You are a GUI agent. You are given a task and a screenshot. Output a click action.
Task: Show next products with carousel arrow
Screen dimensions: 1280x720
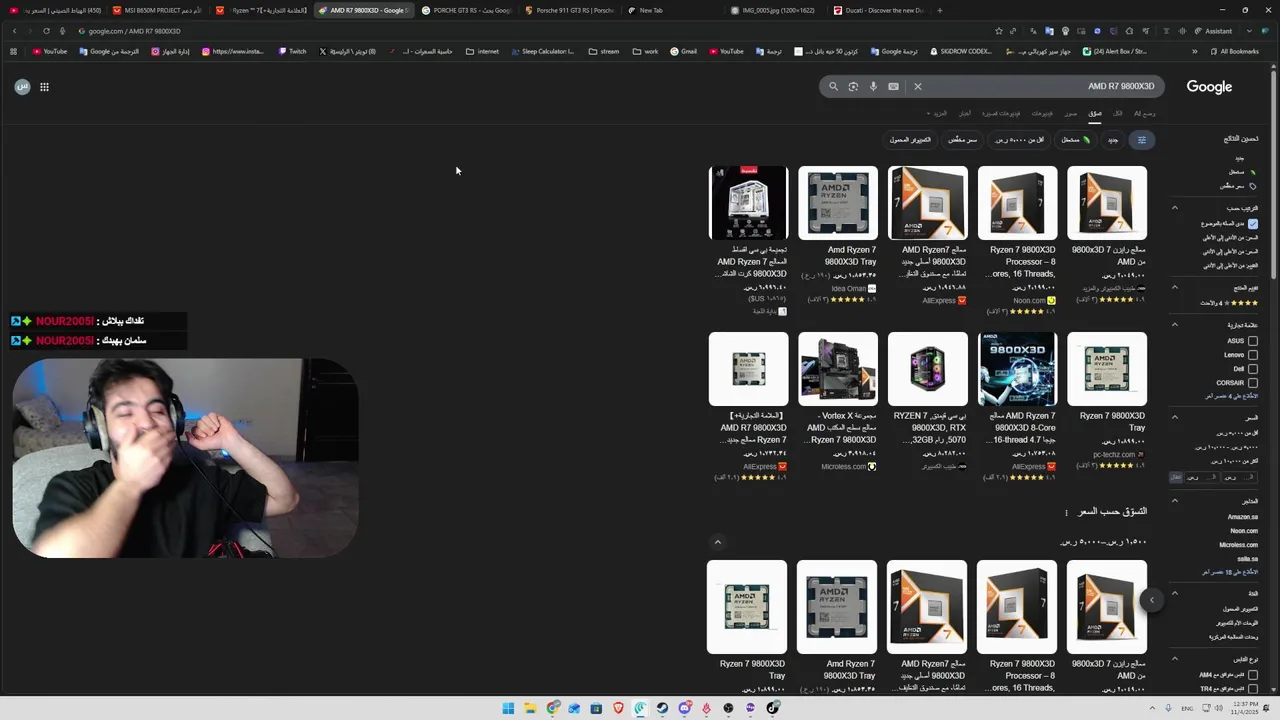click(1151, 600)
